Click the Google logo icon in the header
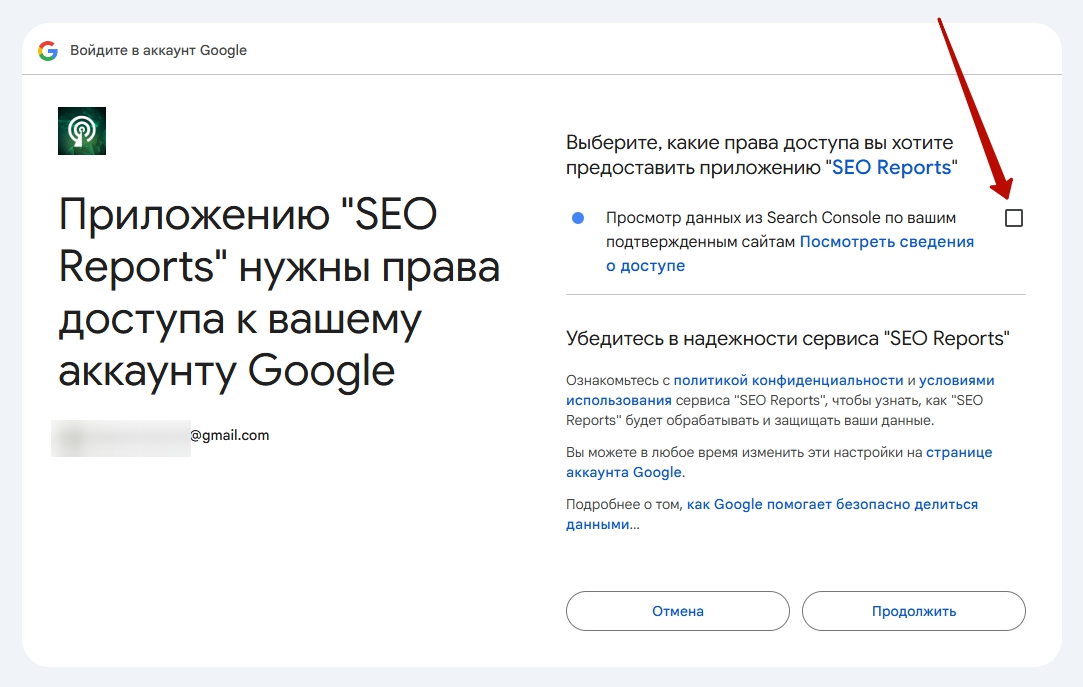This screenshot has height=687, width=1083. point(48,50)
